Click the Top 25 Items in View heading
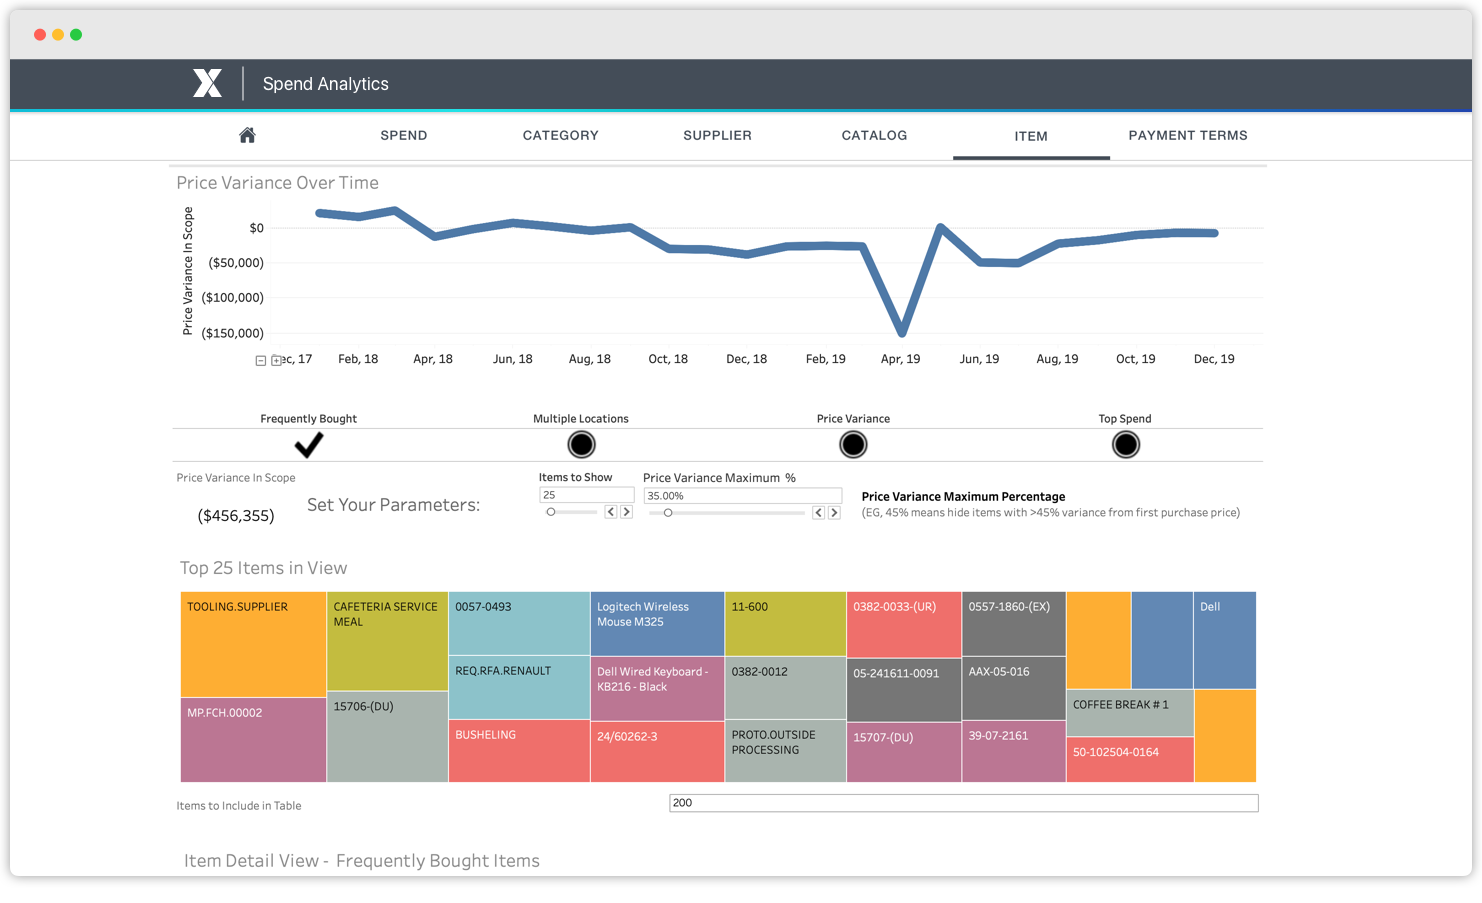This screenshot has height=903, width=1482. point(264,568)
